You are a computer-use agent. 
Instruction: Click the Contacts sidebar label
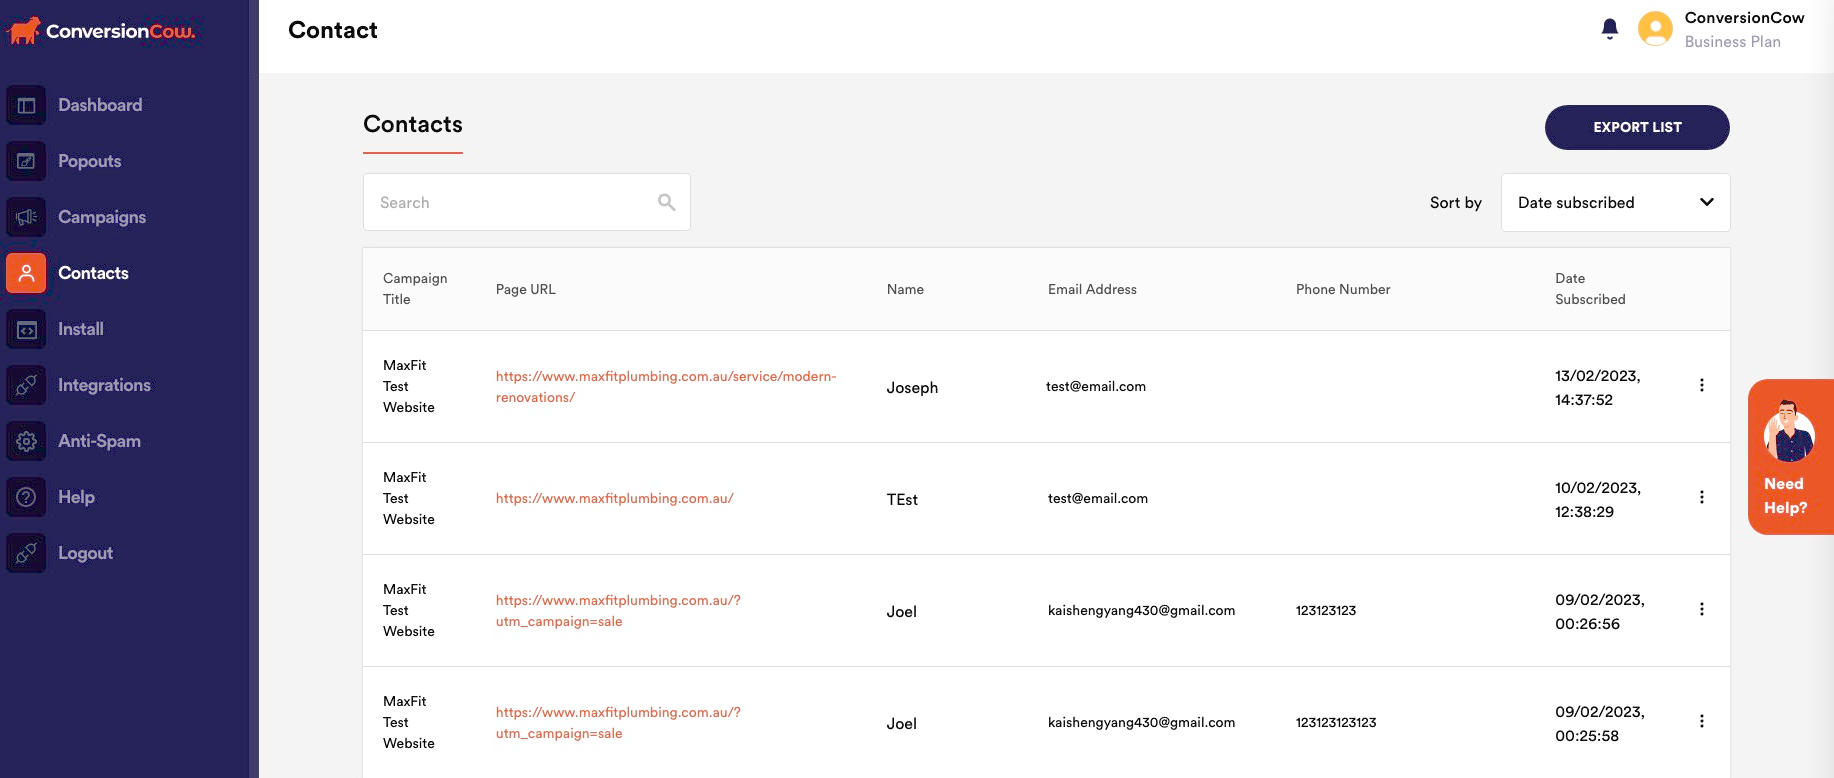tap(93, 273)
